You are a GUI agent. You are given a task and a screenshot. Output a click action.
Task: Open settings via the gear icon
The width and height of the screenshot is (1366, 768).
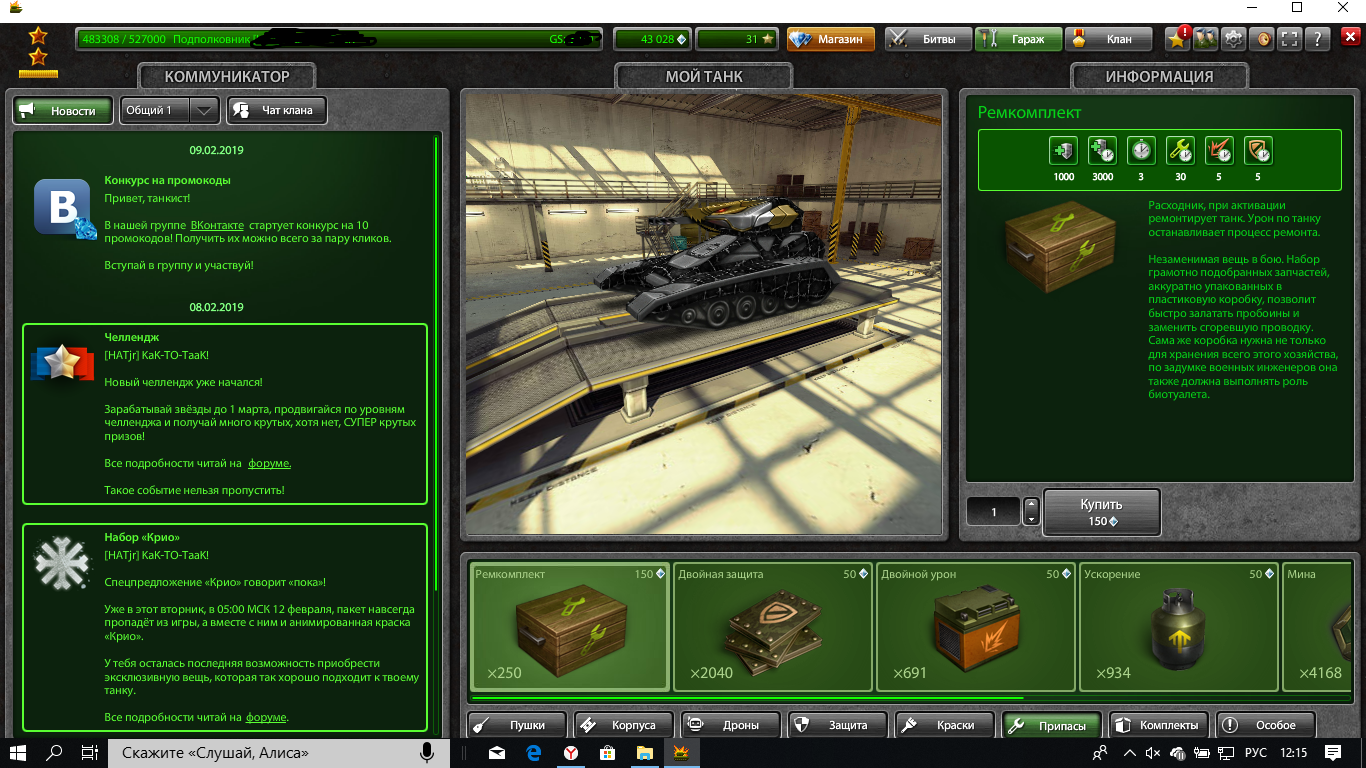(1234, 39)
